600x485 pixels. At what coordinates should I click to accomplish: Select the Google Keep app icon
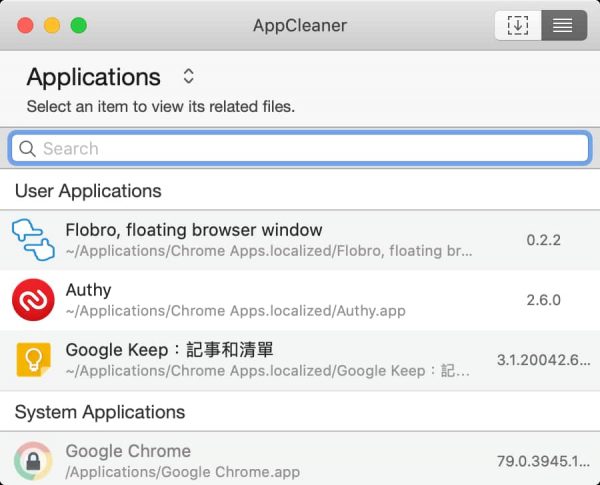click(x=33, y=360)
